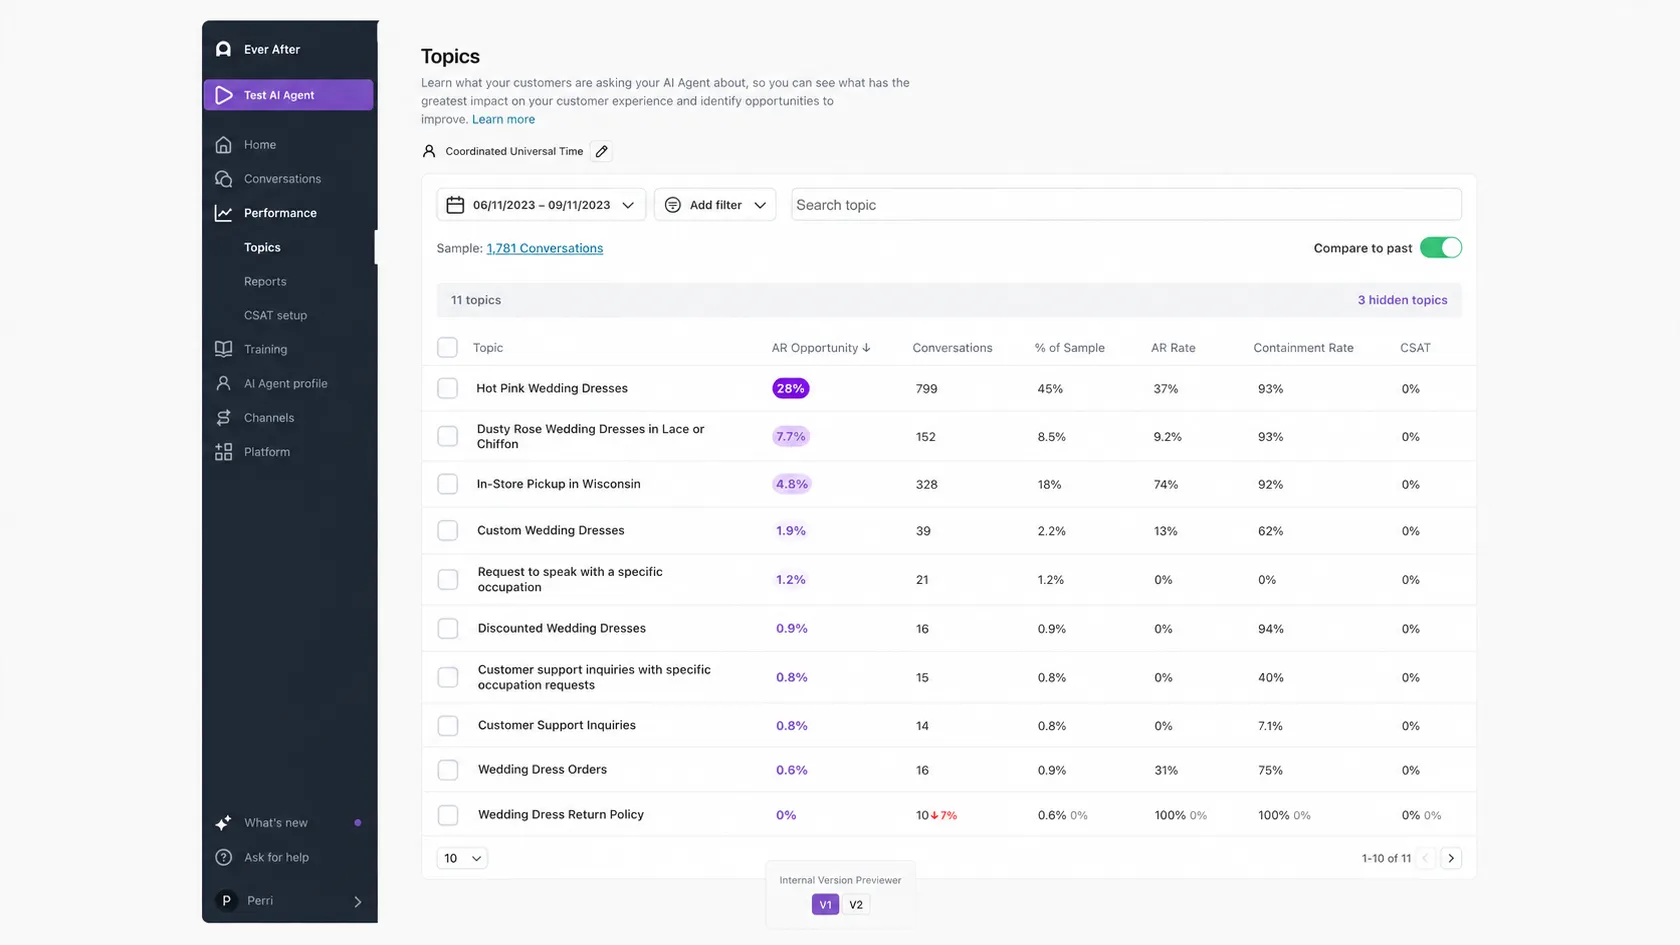Click the Home house icon

[x=224, y=145]
